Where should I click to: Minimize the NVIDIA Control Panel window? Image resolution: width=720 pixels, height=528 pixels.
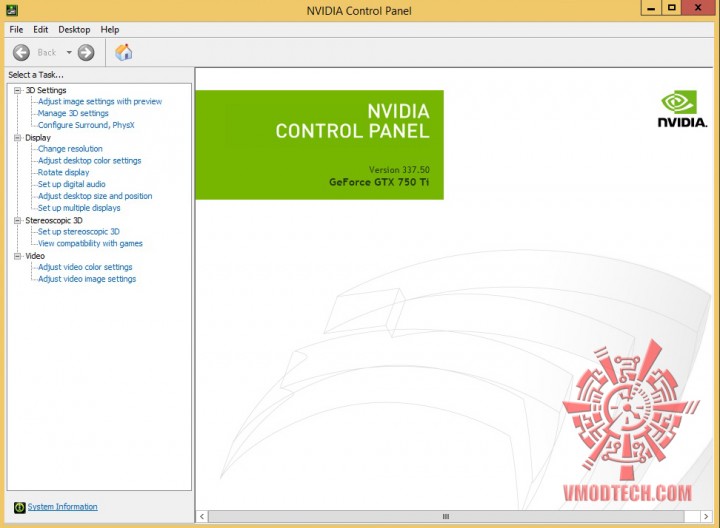(651, 8)
